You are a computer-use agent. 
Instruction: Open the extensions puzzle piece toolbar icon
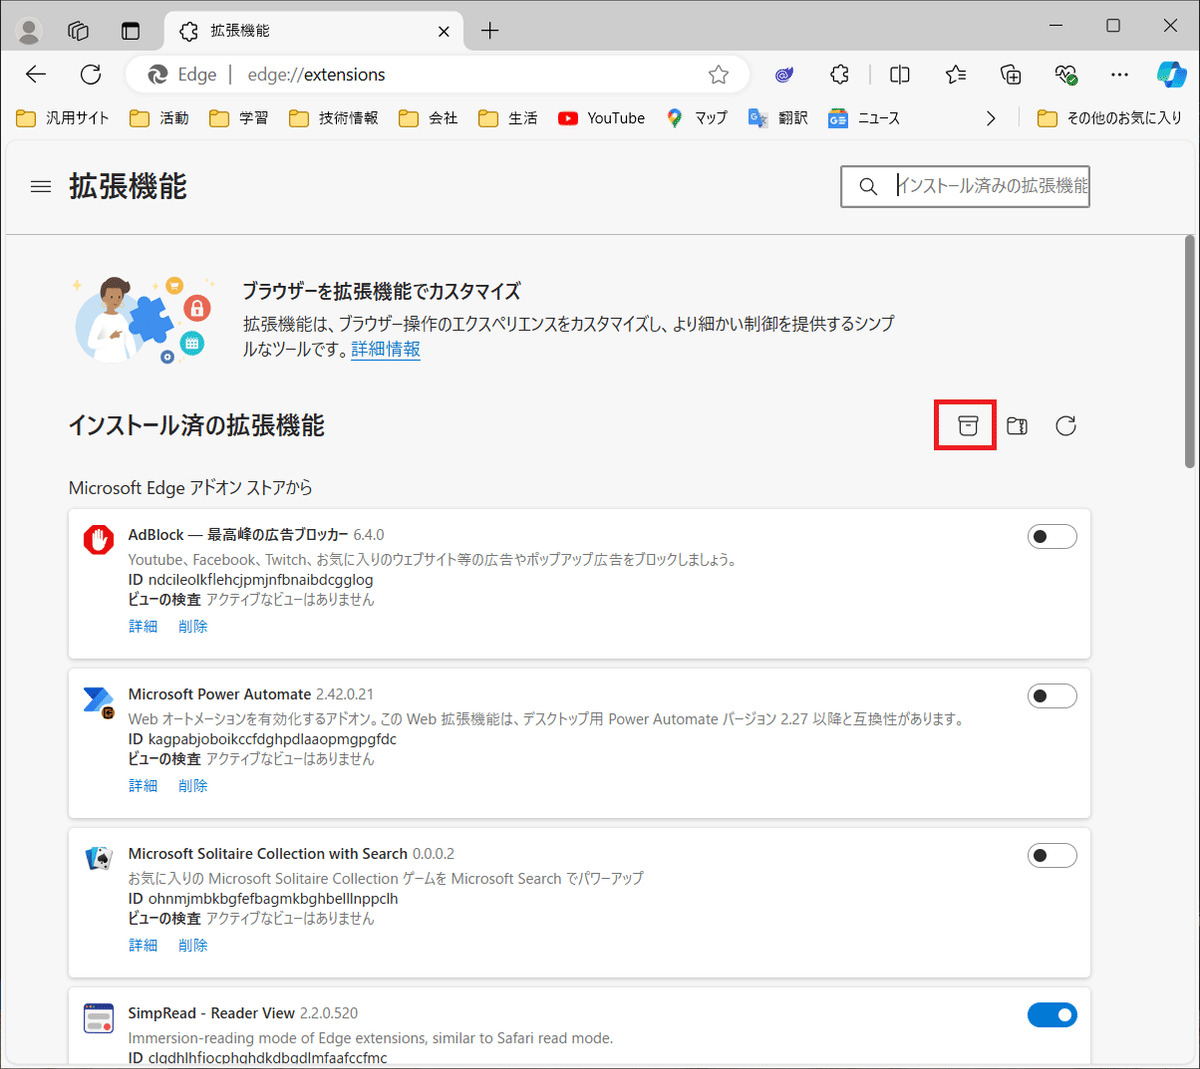(x=840, y=74)
